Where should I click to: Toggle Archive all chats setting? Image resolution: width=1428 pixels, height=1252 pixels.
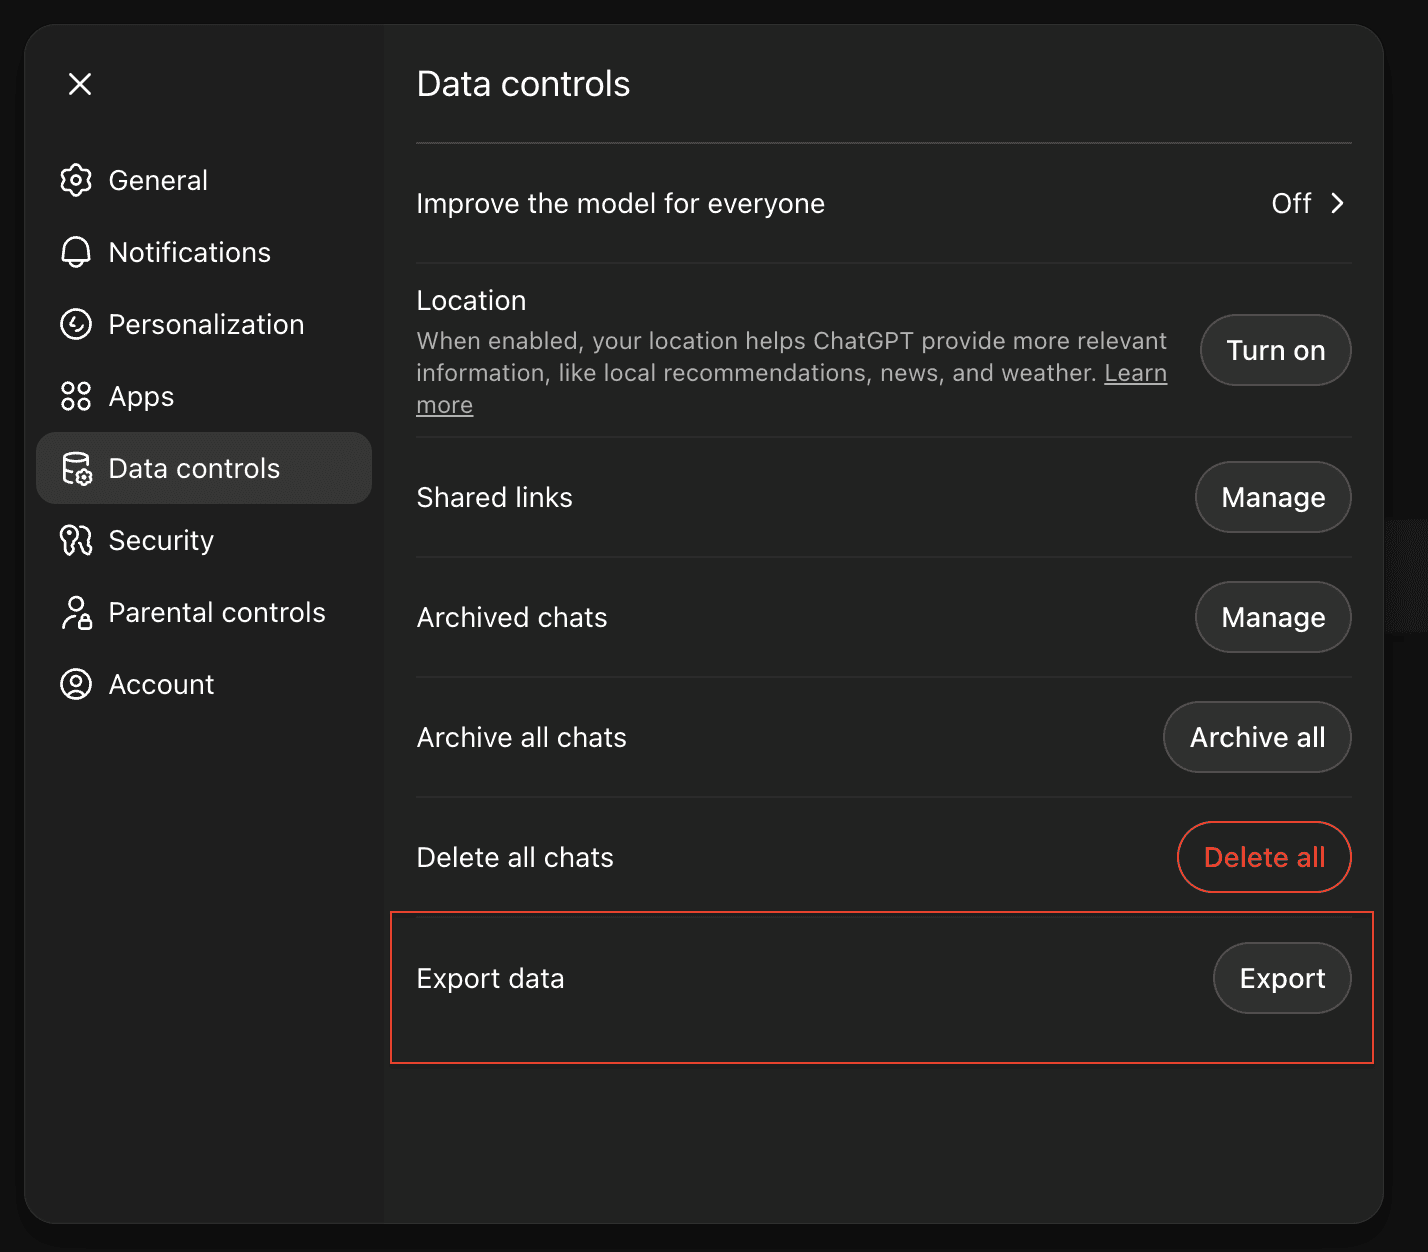click(1257, 737)
